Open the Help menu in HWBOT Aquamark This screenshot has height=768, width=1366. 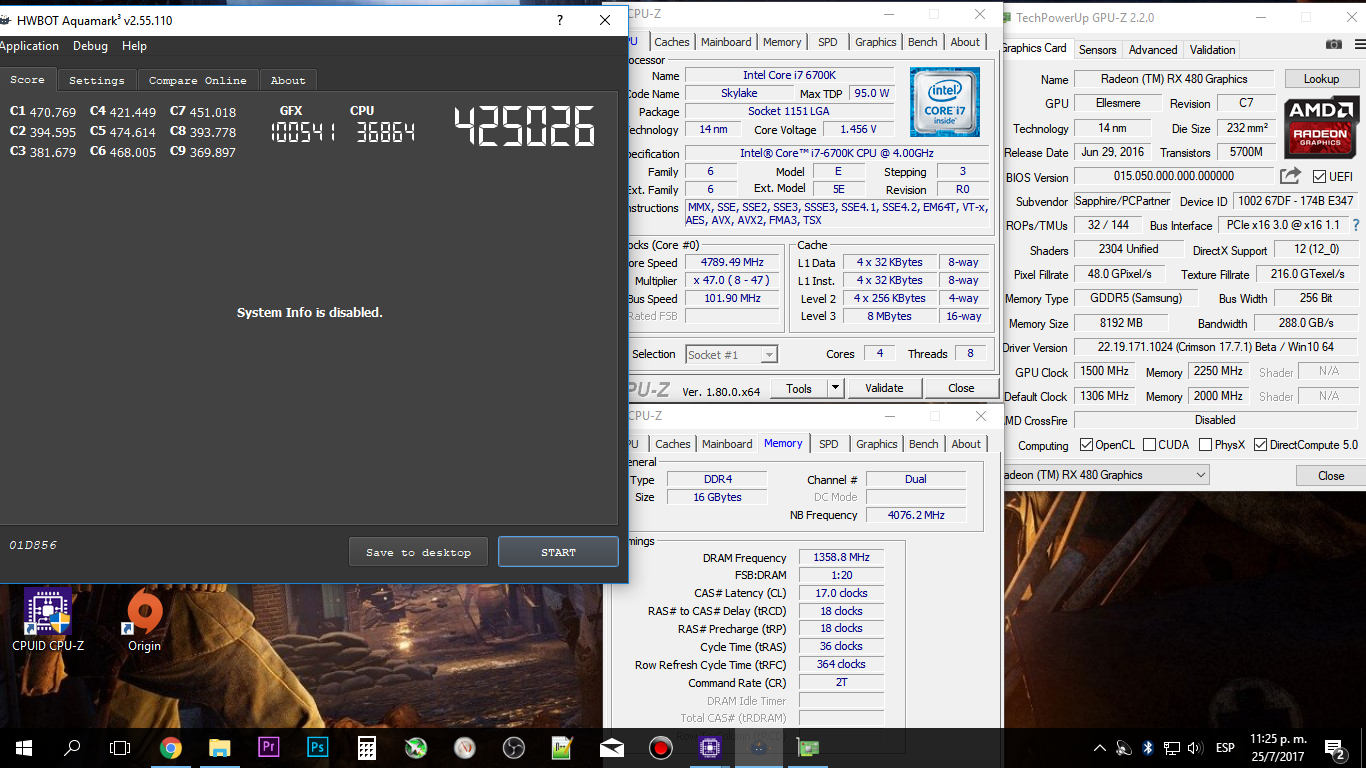(134, 46)
